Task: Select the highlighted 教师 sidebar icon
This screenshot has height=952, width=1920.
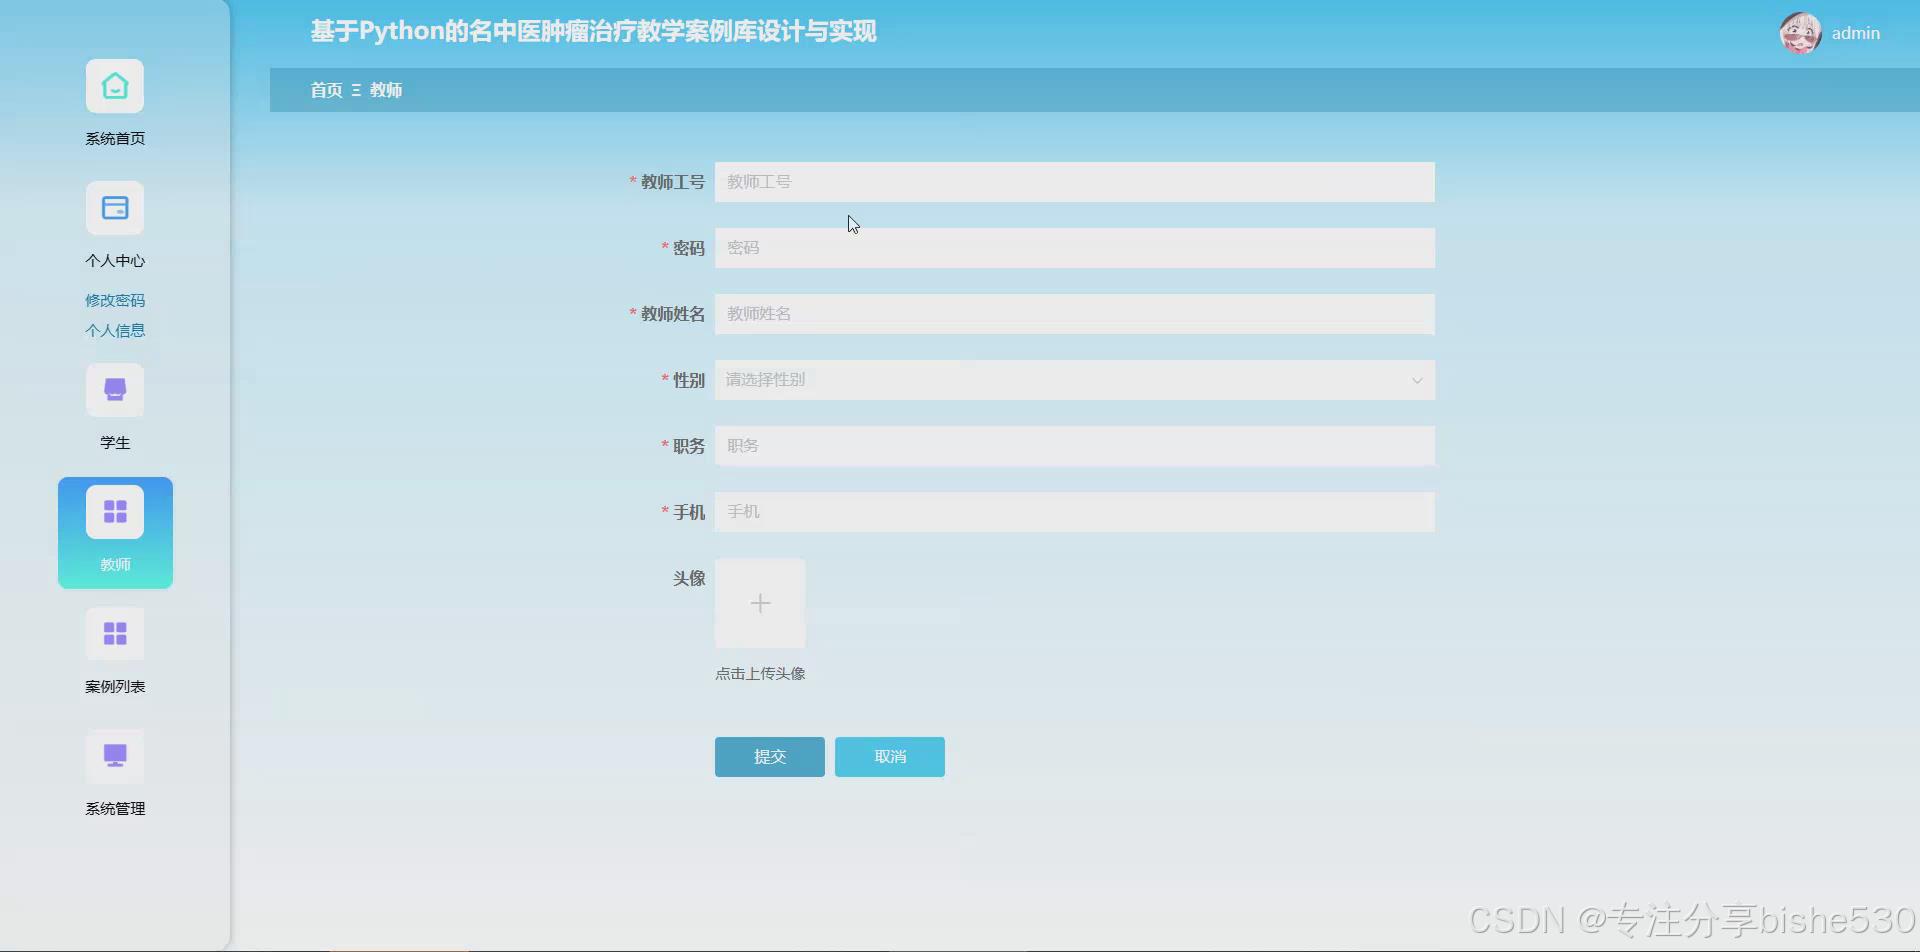Action: tap(114, 511)
